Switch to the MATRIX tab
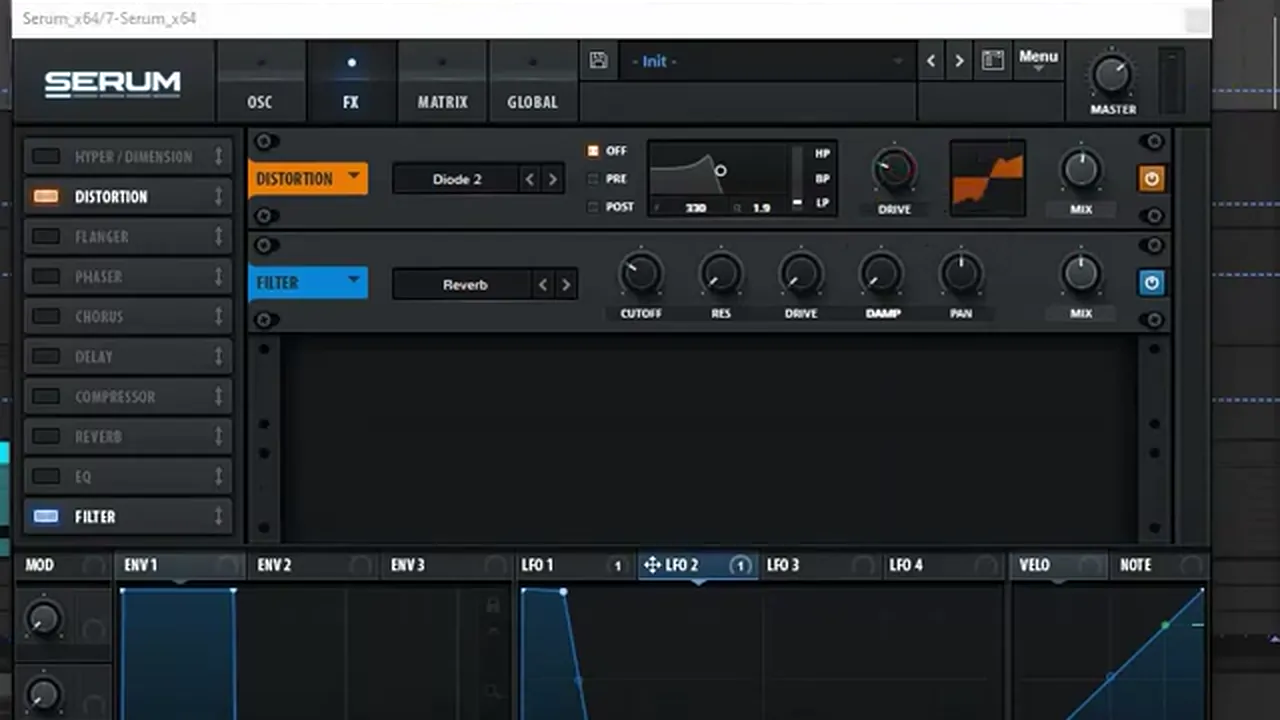The image size is (1280, 720). tap(442, 82)
